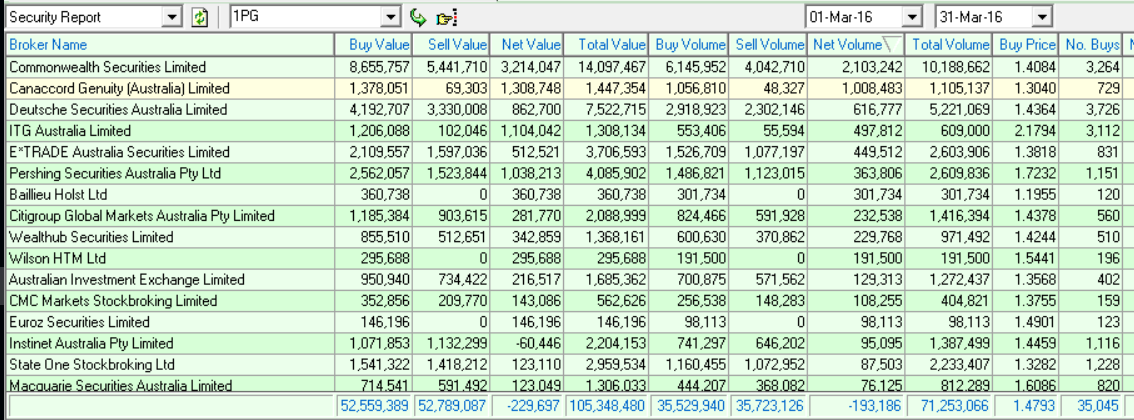Click the Net Volume sorted column header
The image size is (1134, 420).
(x=856, y=45)
